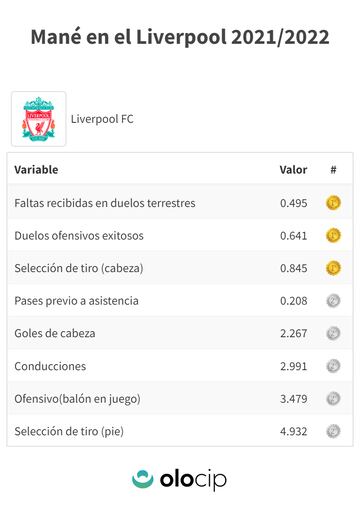This screenshot has width=360, height=506.
Task: Click silver medal for Ofensivo(balón en juego)
Action: (x=333, y=398)
